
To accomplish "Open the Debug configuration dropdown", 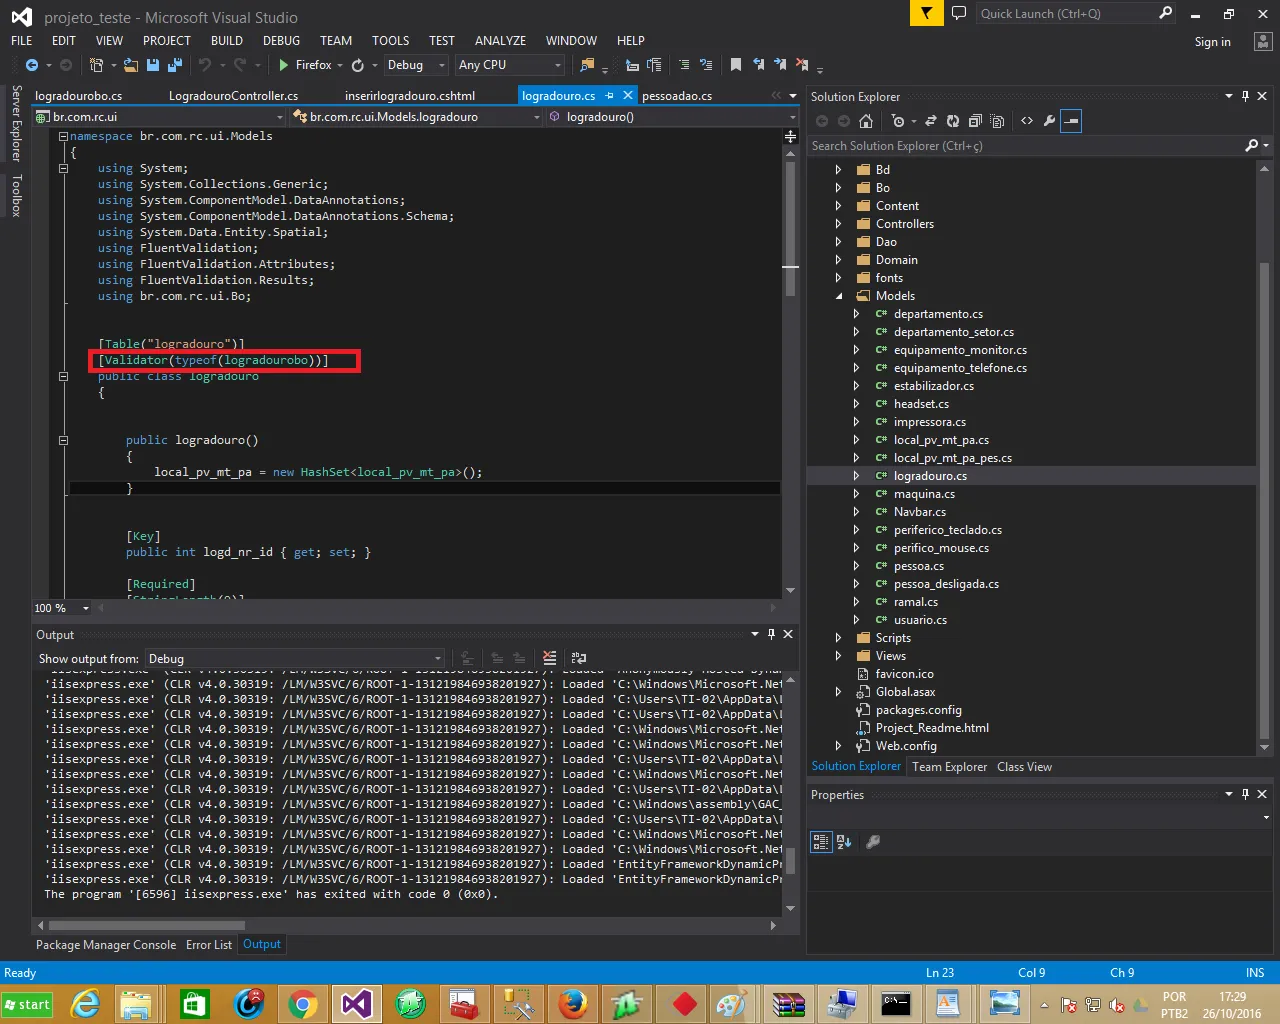I will tap(416, 65).
